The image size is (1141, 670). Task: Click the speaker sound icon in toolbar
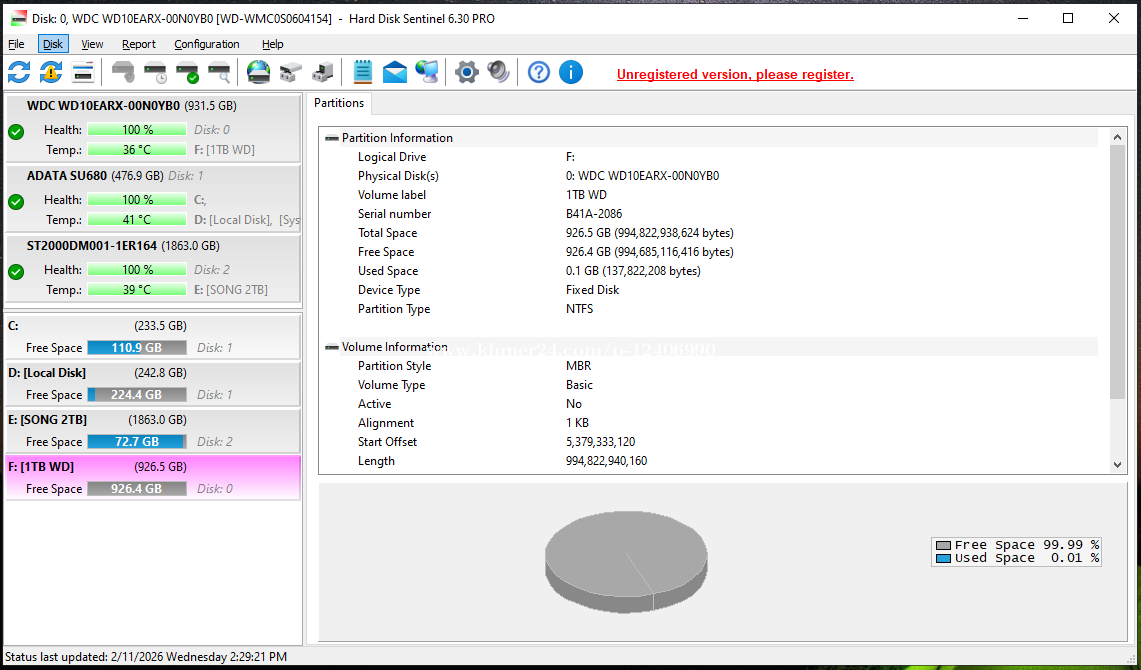coord(498,72)
